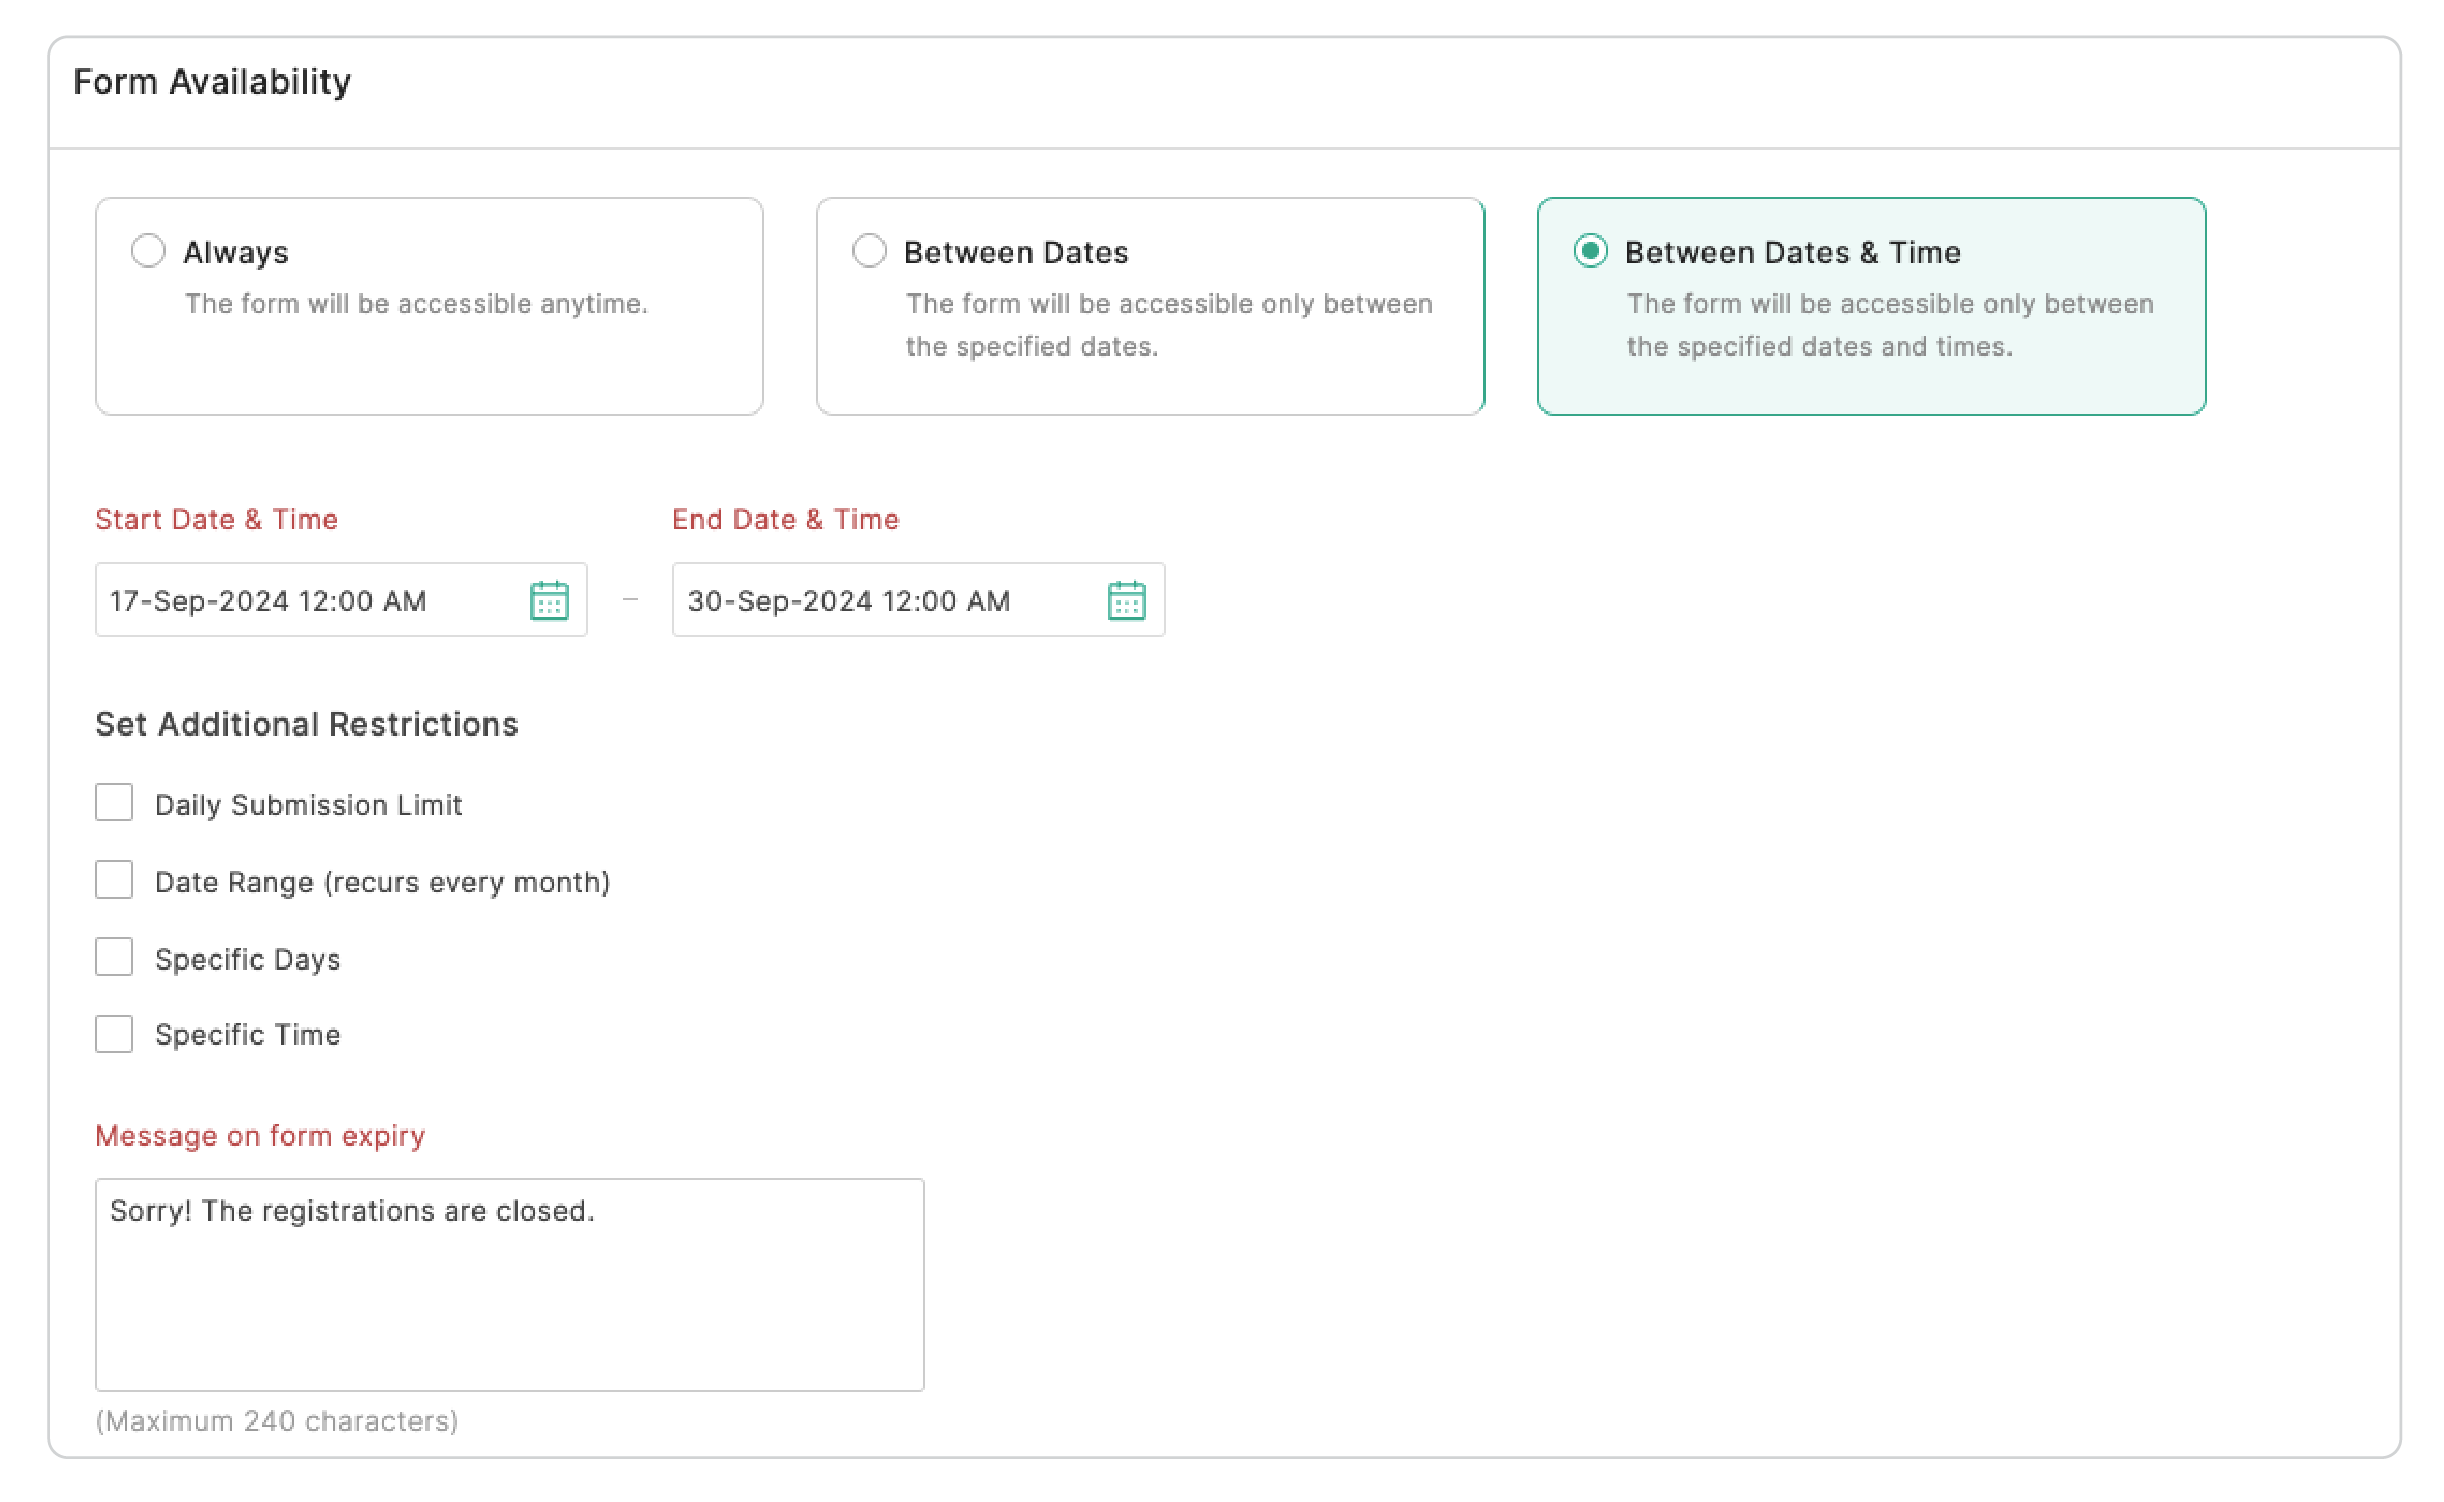This screenshot has height=1502, width=2444.
Task: Click the Form Availability heading
Action: [x=212, y=82]
